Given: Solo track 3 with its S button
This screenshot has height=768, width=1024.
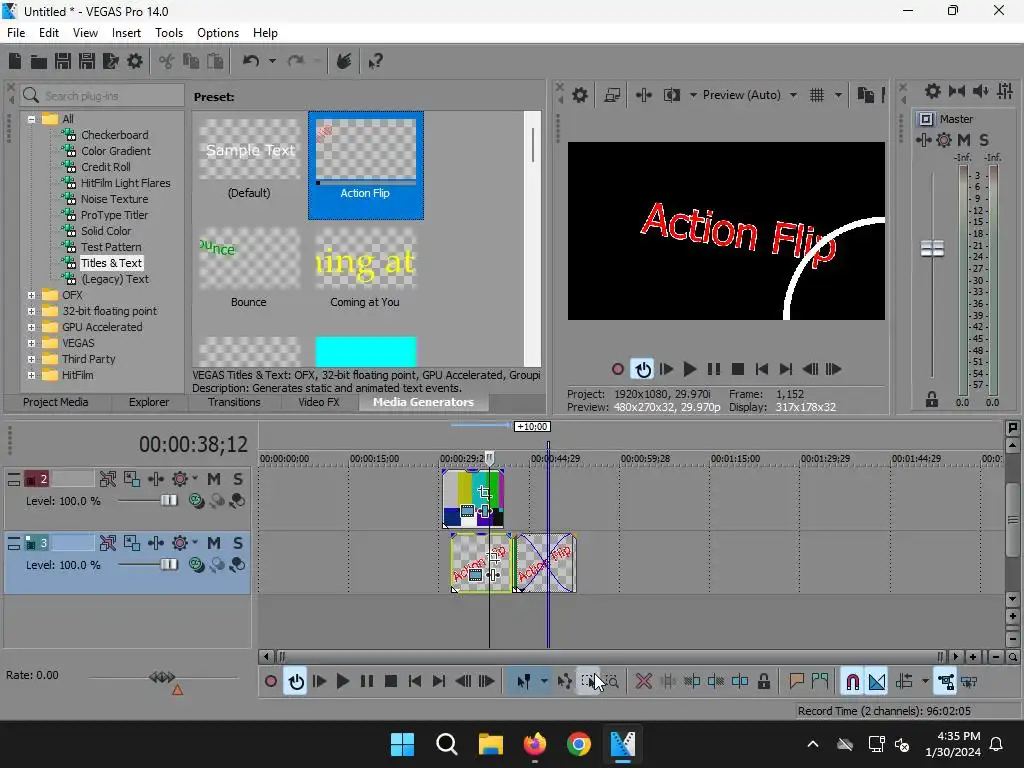Looking at the screenshot, I should click(238, 543).
